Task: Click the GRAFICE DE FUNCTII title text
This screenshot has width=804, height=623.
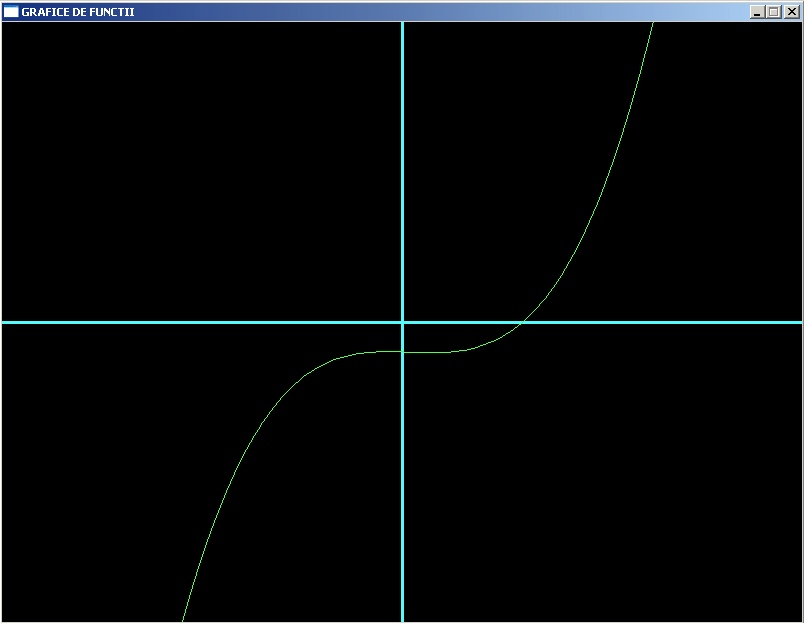Action: click(x=78, y=12)
